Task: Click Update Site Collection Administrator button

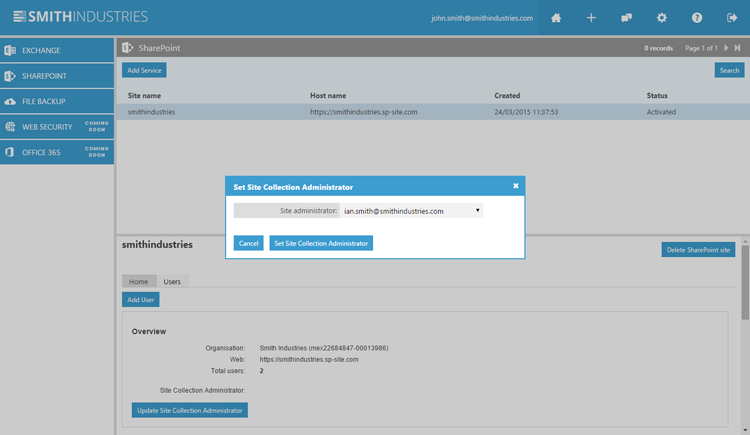Action: tap(189, 410)
